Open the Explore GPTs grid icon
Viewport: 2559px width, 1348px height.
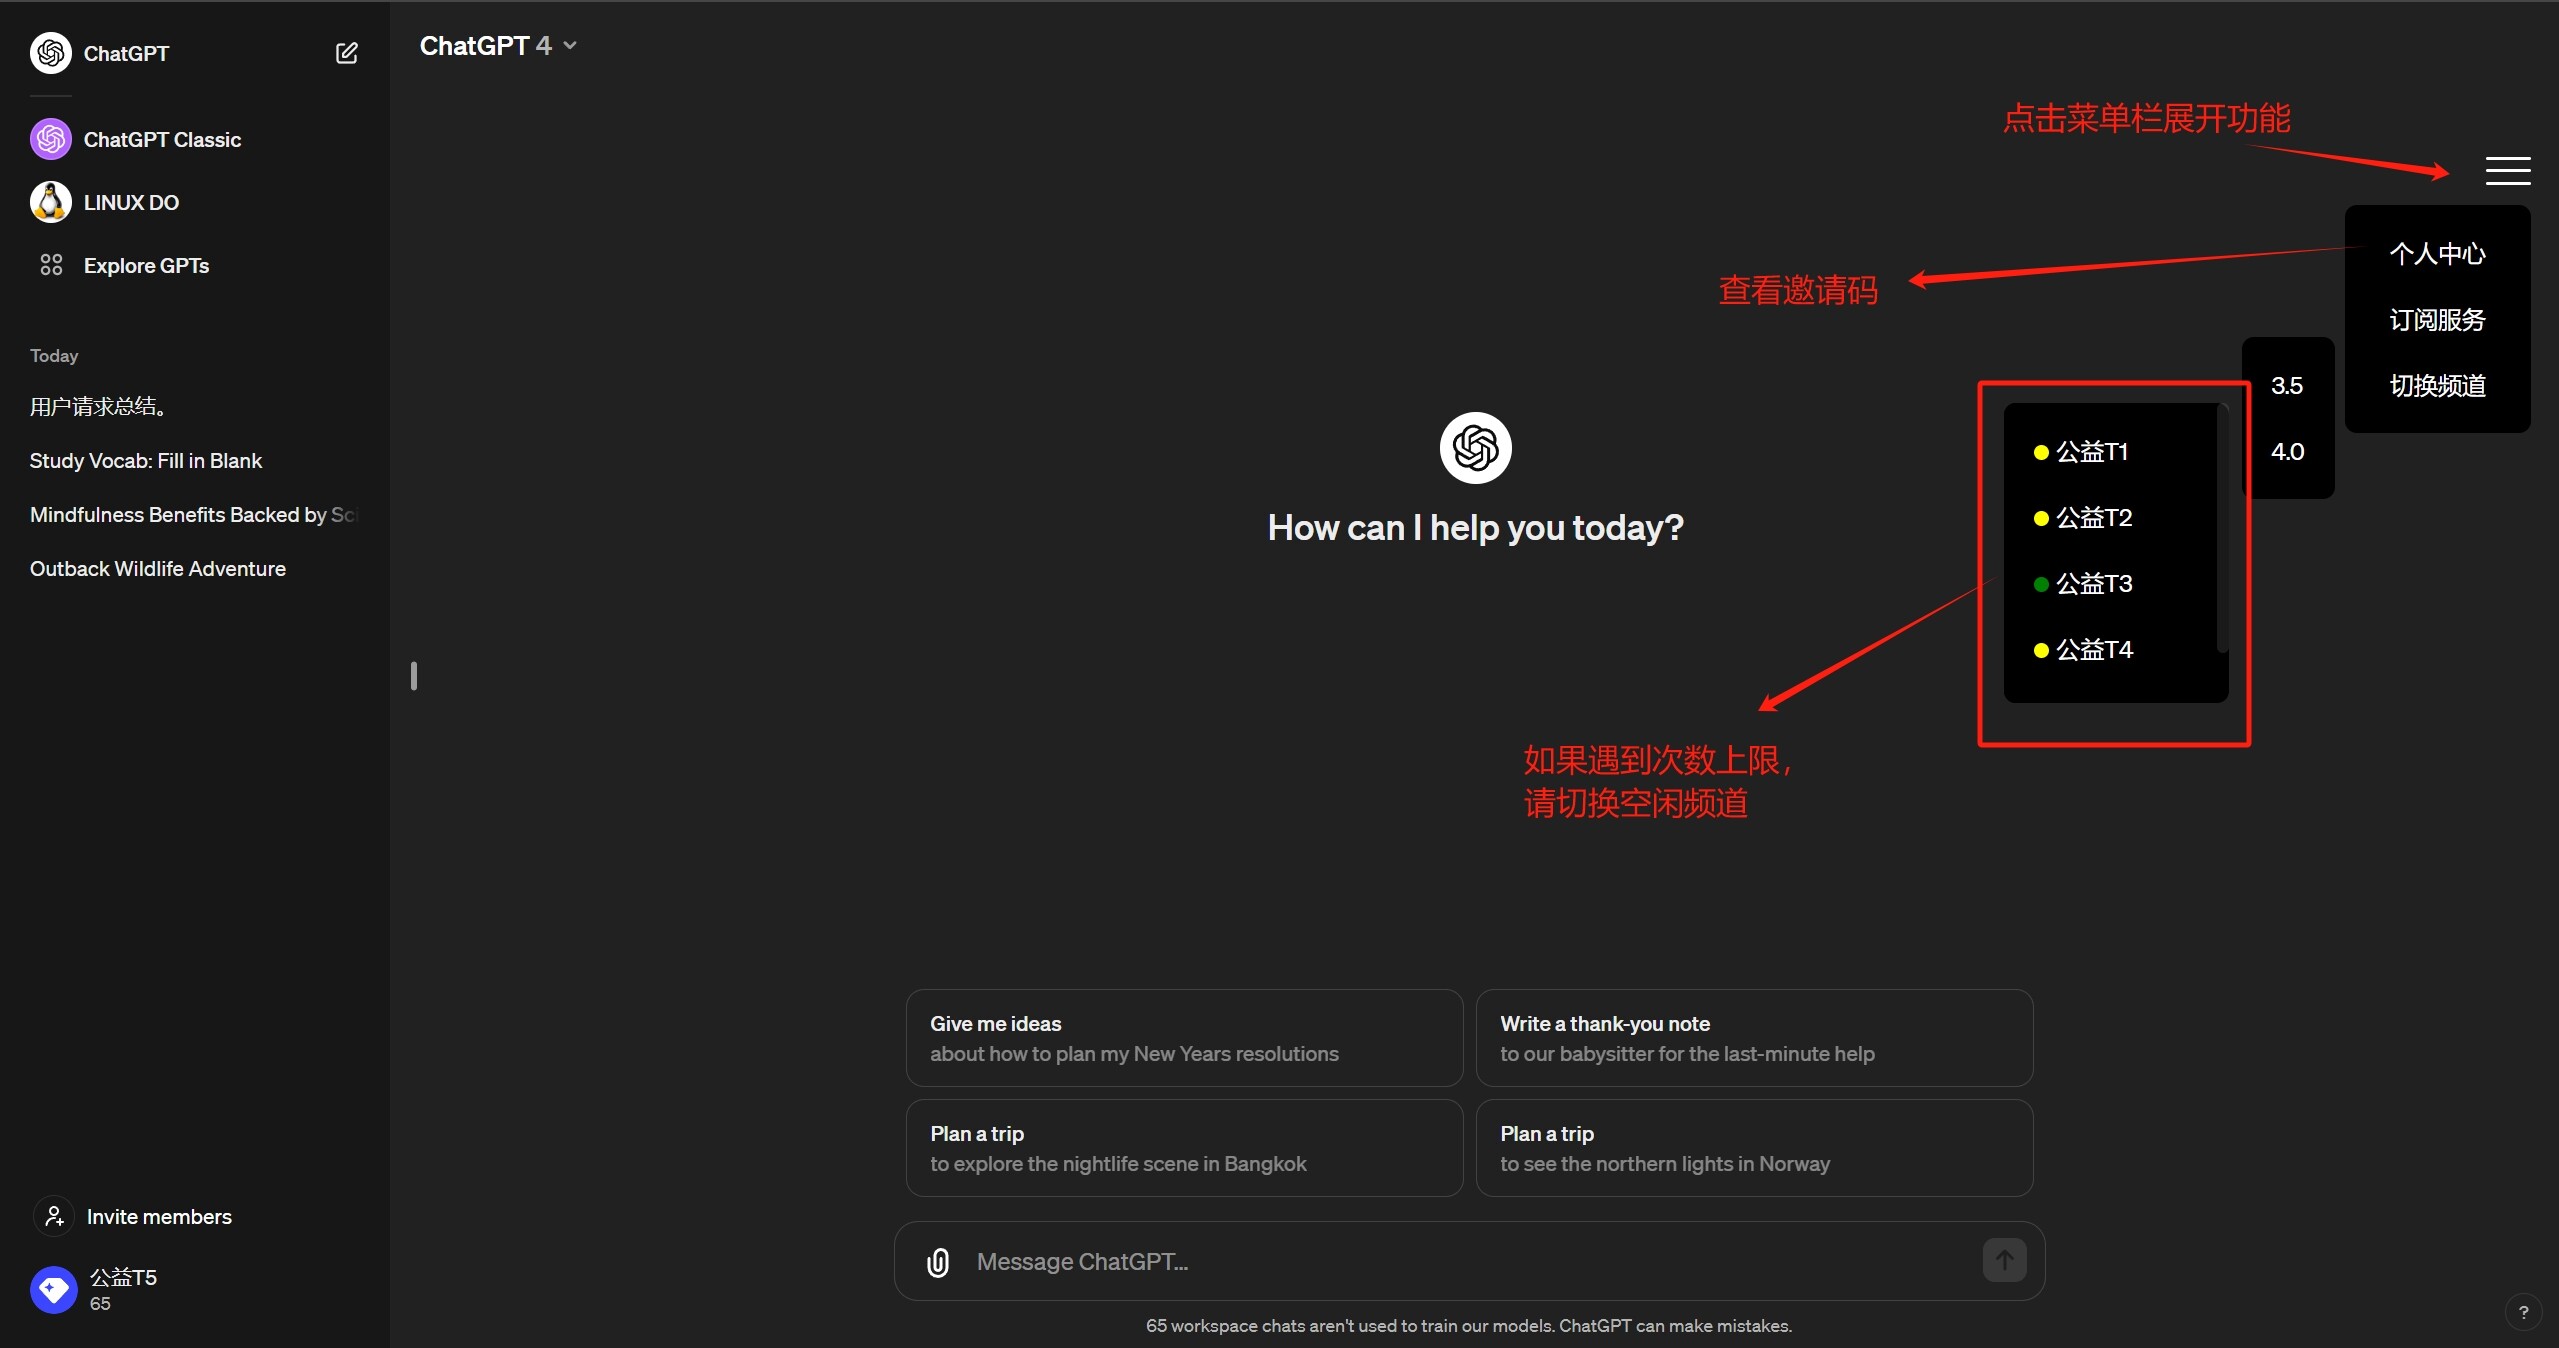click(x=51, y=265)
